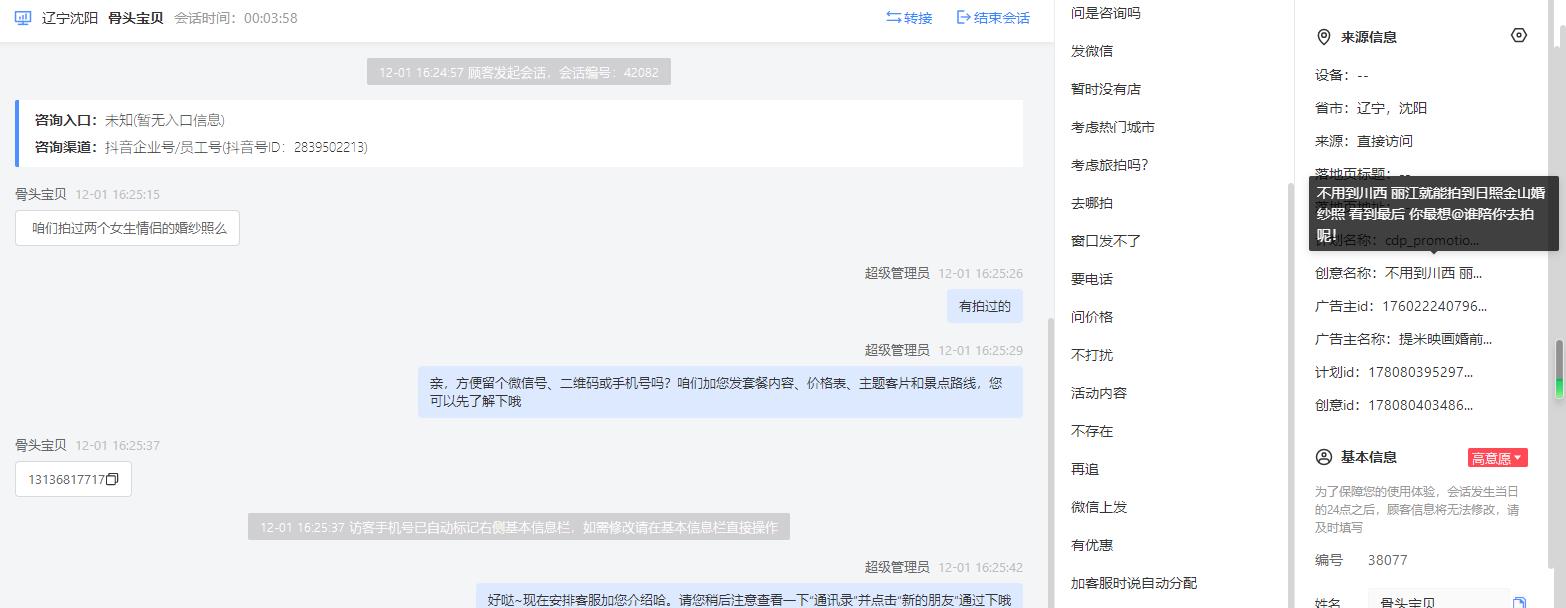Select quick reply 不打扰
This screenshot has height=608, width=1566.
coord(1092,355)
